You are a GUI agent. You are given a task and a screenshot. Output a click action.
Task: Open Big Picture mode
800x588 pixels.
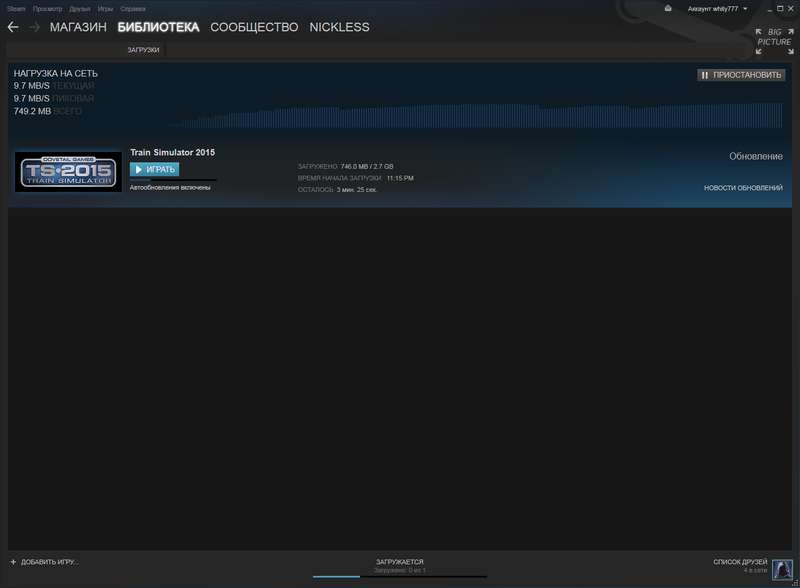773,37
